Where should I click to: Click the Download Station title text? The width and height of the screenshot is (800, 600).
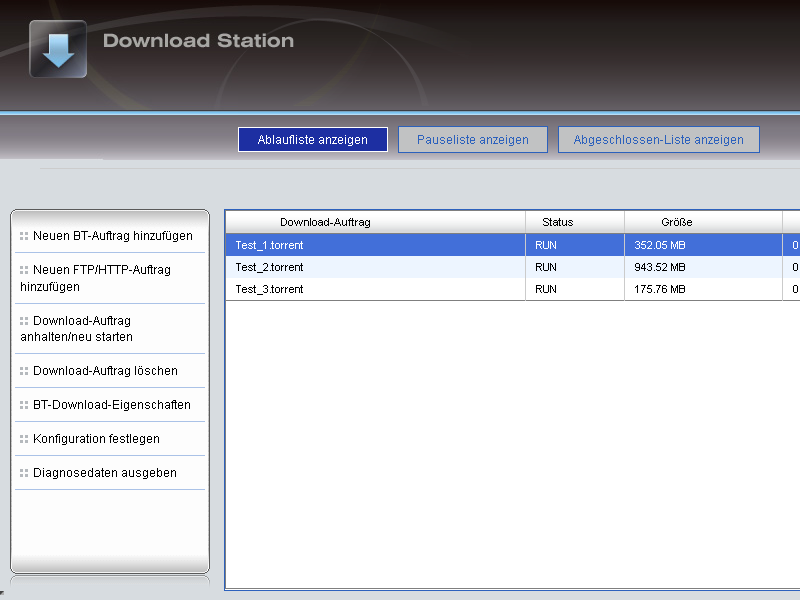coord(198,41)
